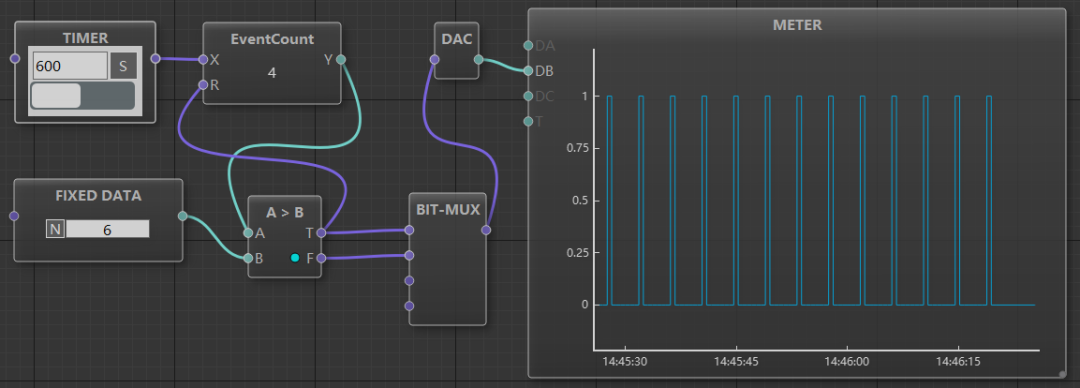Viewport: 1080px width, 388px height.
Task: Select the FIXED DATA block title
Action: pos(98,196)
